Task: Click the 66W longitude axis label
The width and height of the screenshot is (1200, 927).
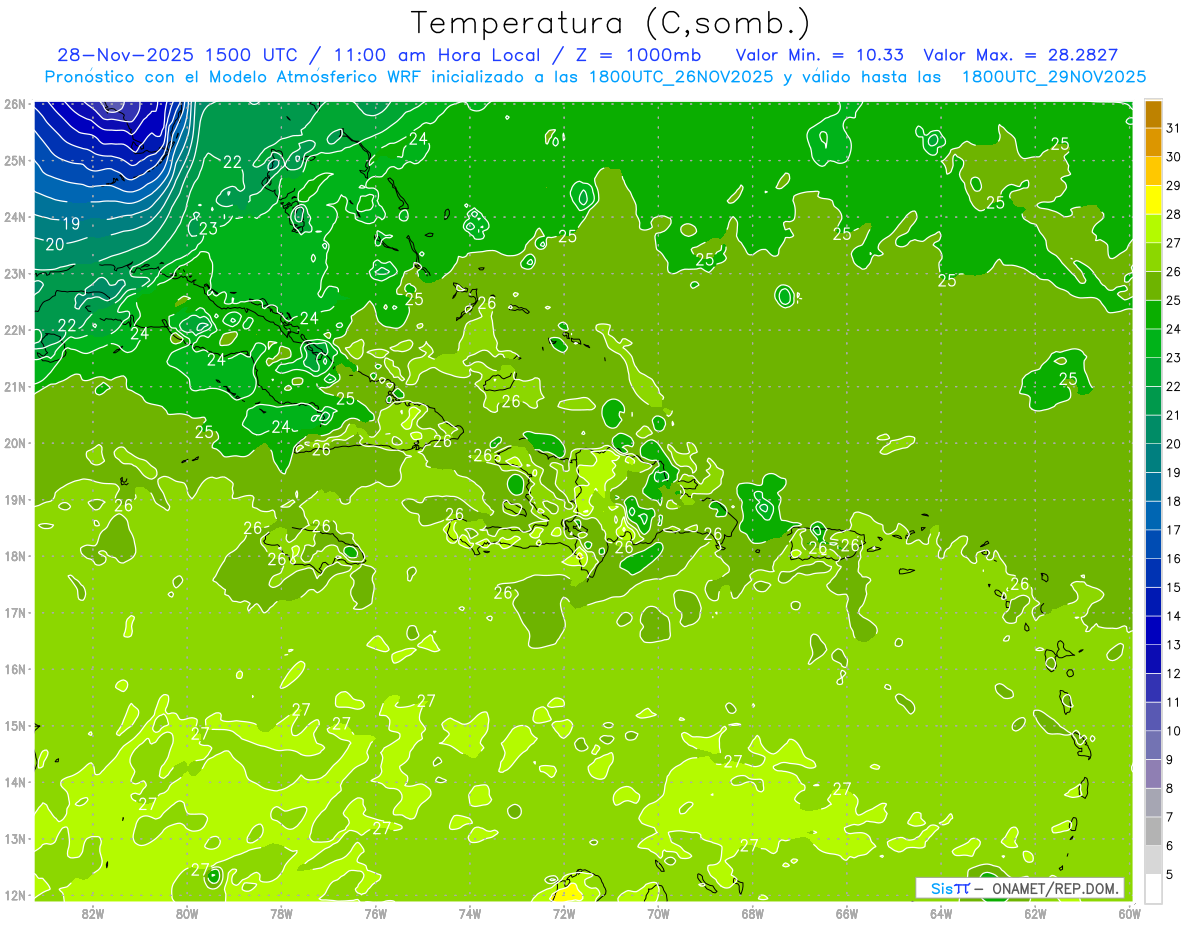Action: coord(847,912)
